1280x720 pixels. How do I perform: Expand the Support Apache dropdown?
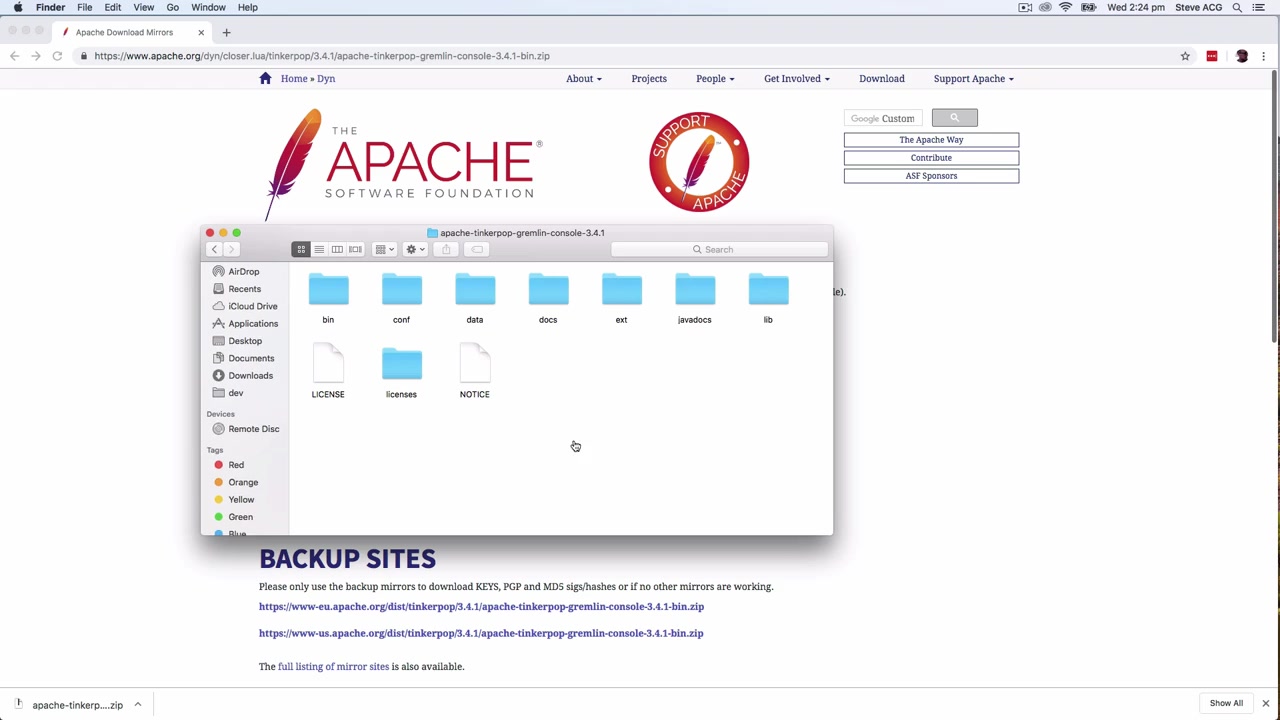973,78
